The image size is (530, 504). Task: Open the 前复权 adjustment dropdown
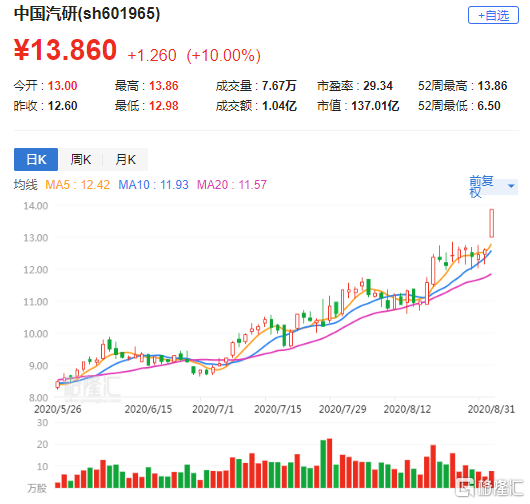click(493, 186)
